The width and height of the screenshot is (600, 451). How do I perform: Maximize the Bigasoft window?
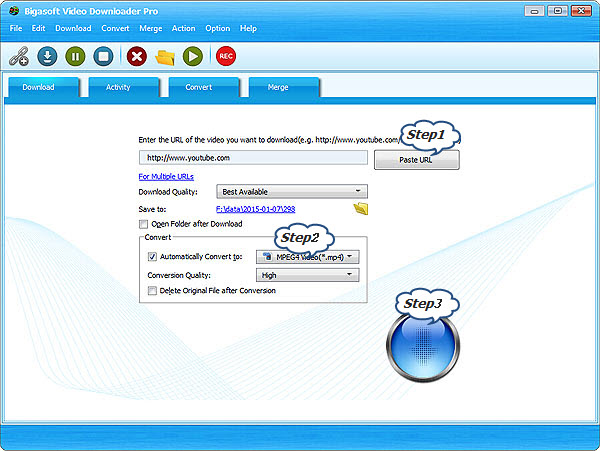point(558,11)
